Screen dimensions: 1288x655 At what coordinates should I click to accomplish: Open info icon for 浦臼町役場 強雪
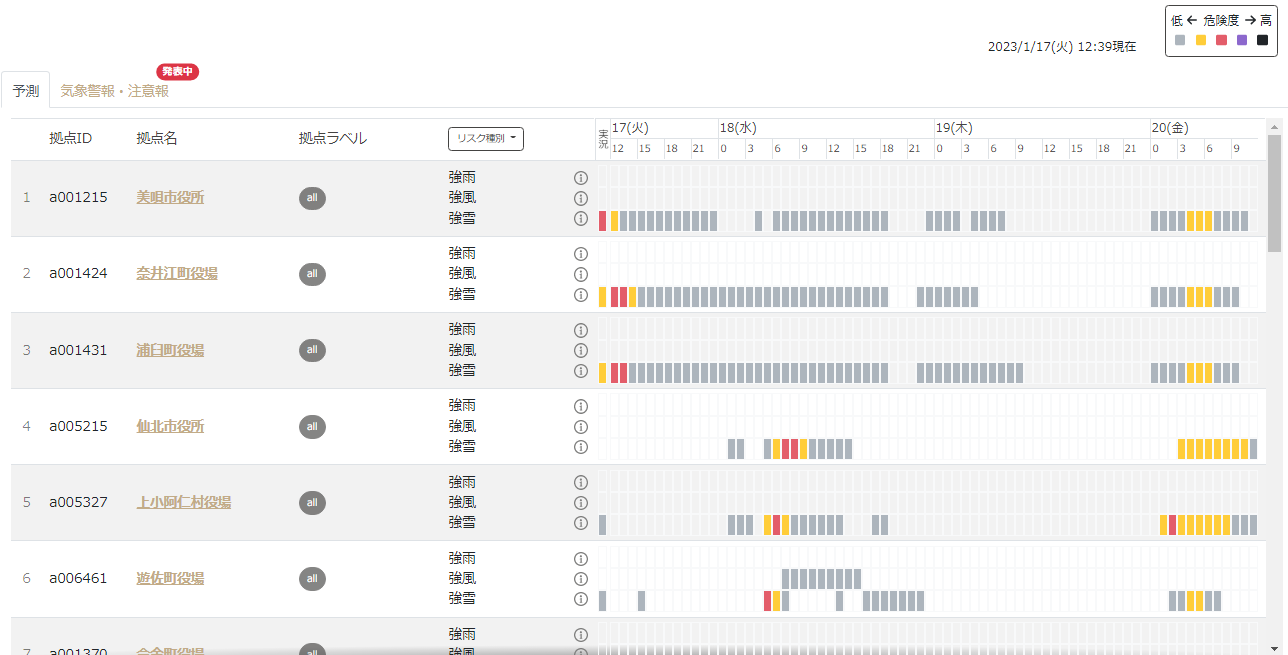(x=580, y=371)
